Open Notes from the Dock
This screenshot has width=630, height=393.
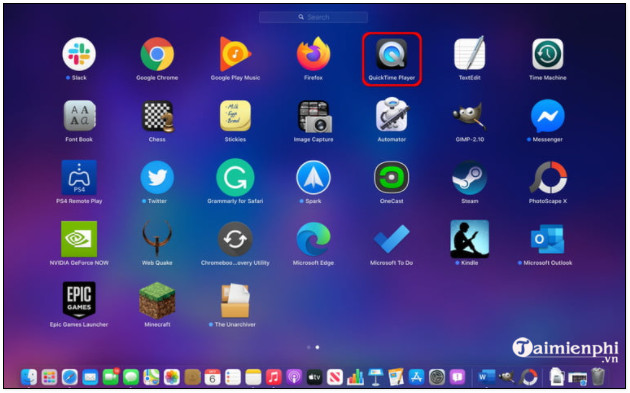pyautogui.click(x=254, y=377)
